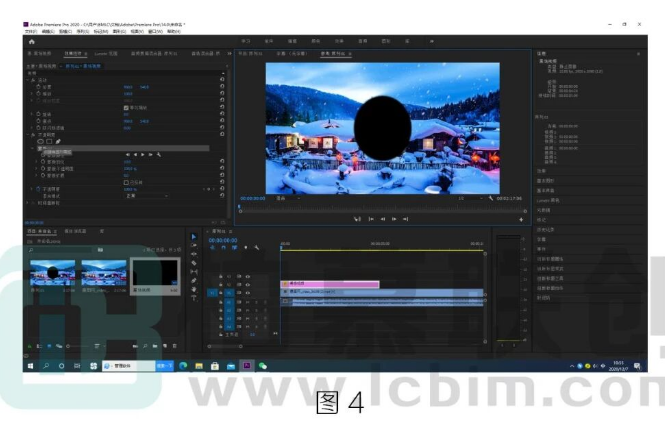Viewport: 665px width, 429px height.
Task: Switch to the Effect Controls tab
Action: (x=73, y=53)
